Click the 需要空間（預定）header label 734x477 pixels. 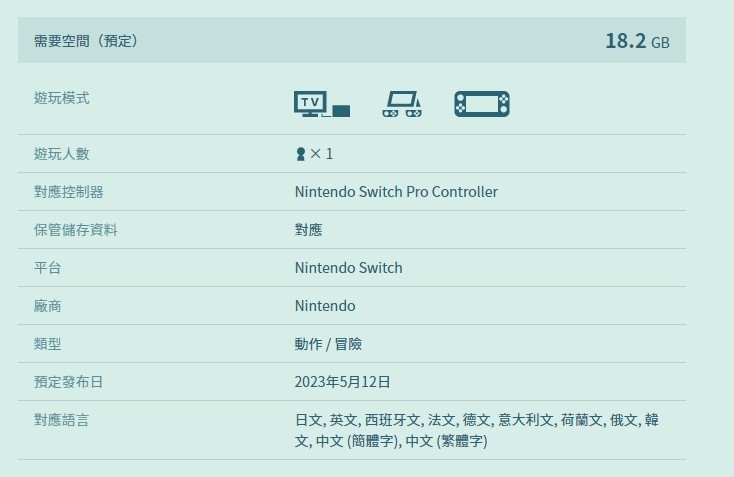[85, 41]
